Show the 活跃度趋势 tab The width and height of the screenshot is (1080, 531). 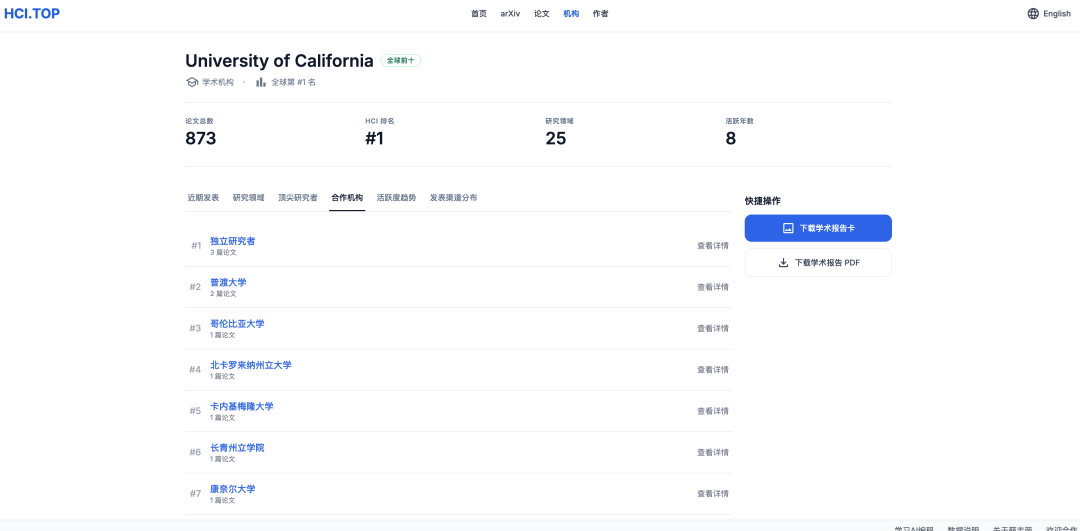pyautogui.click(x=396, y=198)
